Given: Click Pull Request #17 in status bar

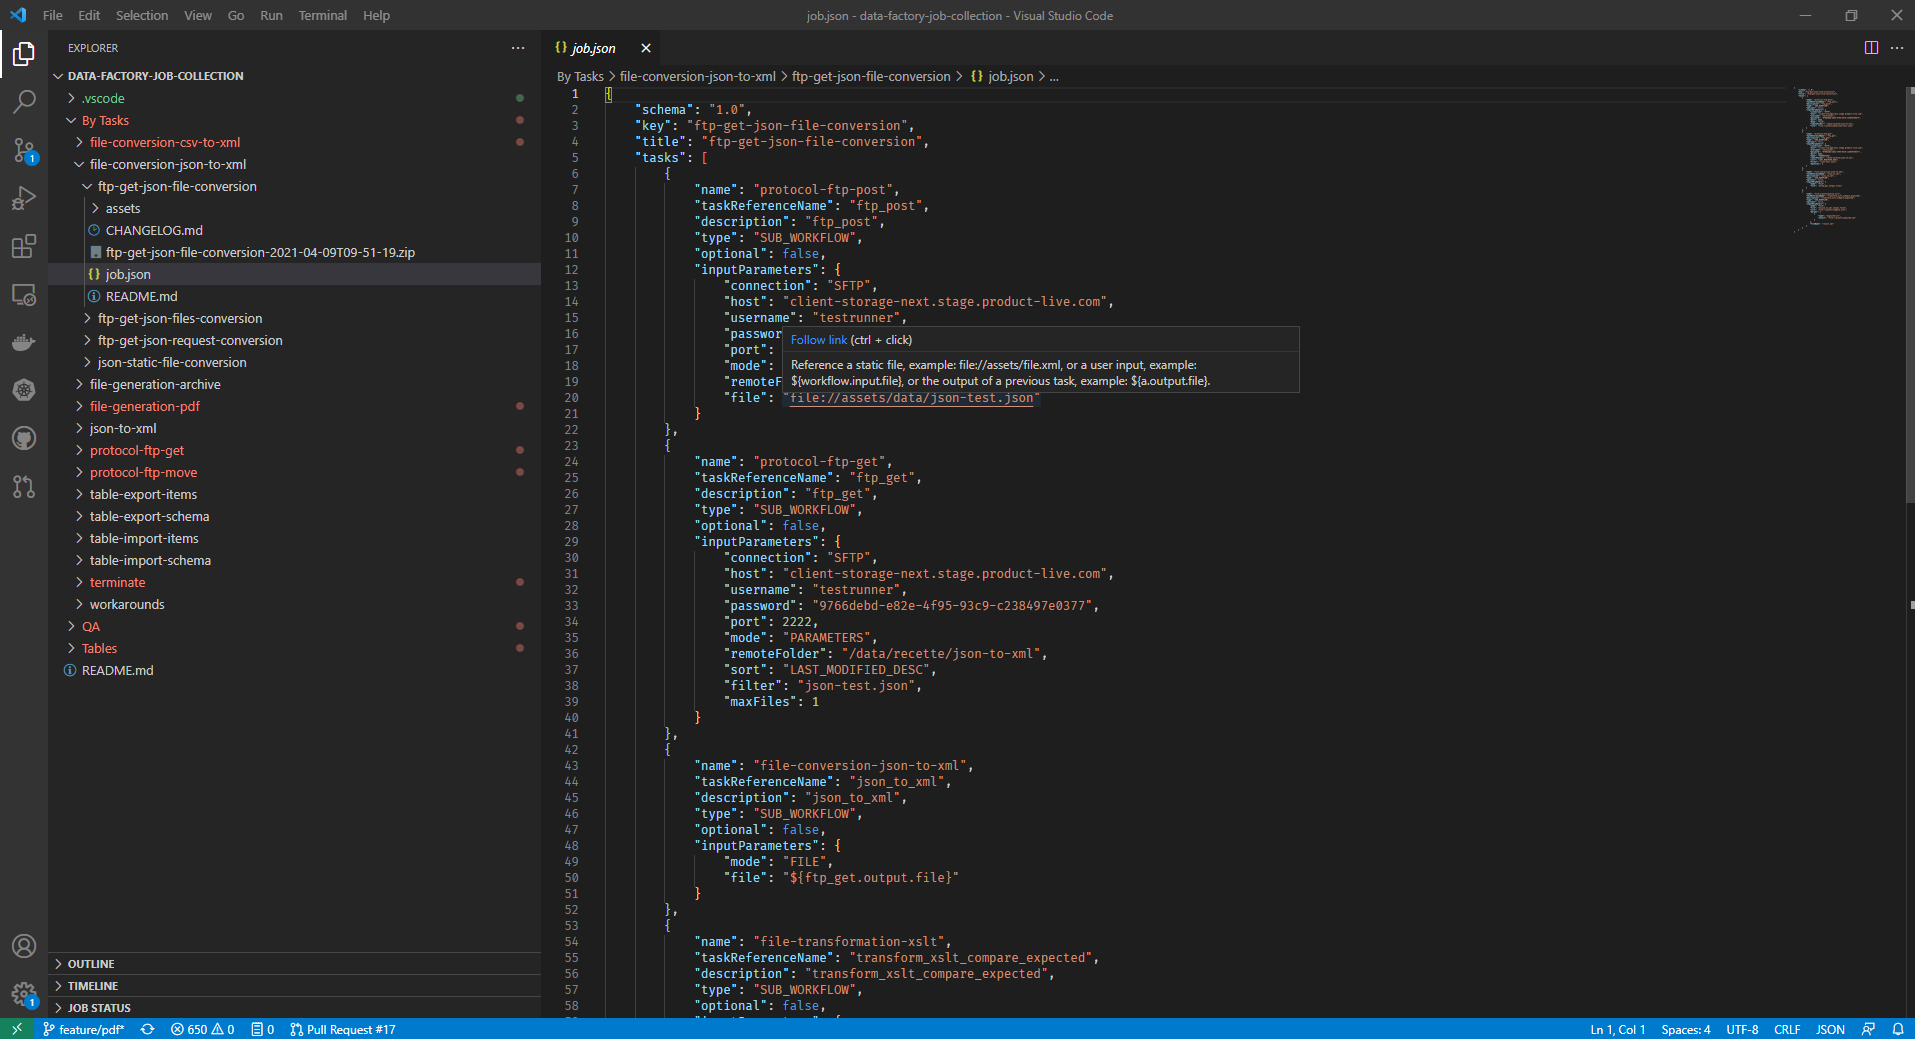Looking at the screenshot, I should (x=343, y=1029).
